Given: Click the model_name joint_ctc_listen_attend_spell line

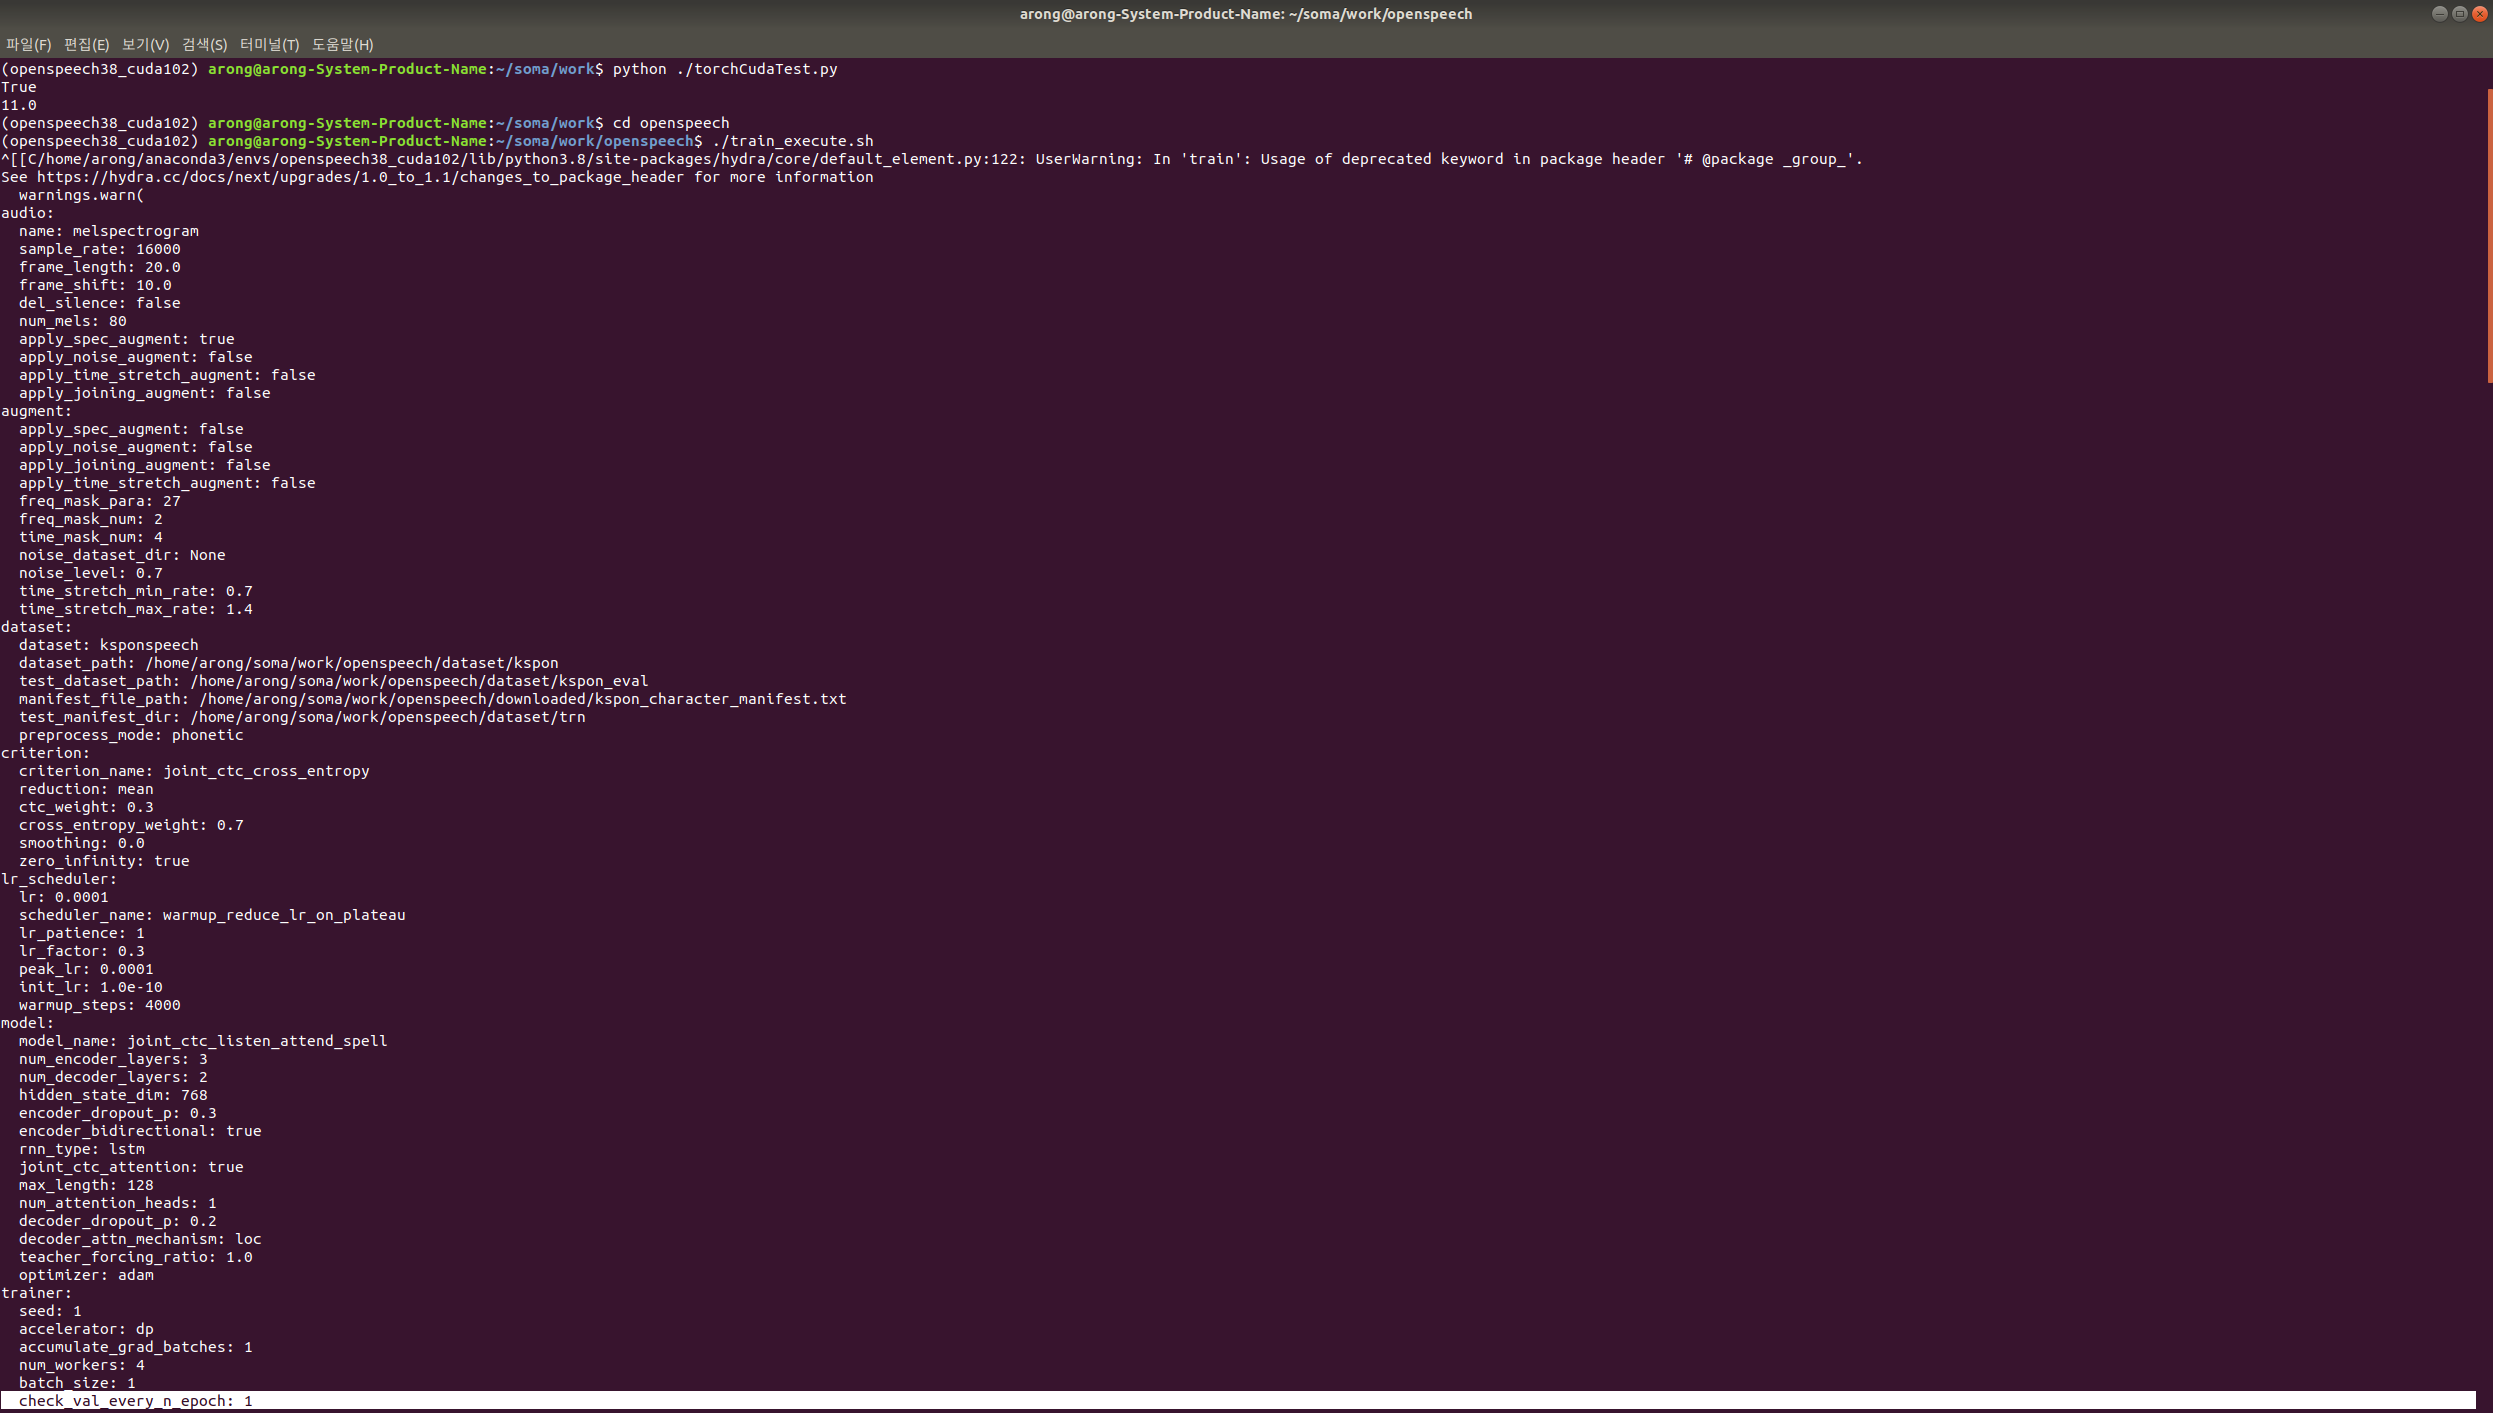Looking at the screenshot, I should [202, 1042].
